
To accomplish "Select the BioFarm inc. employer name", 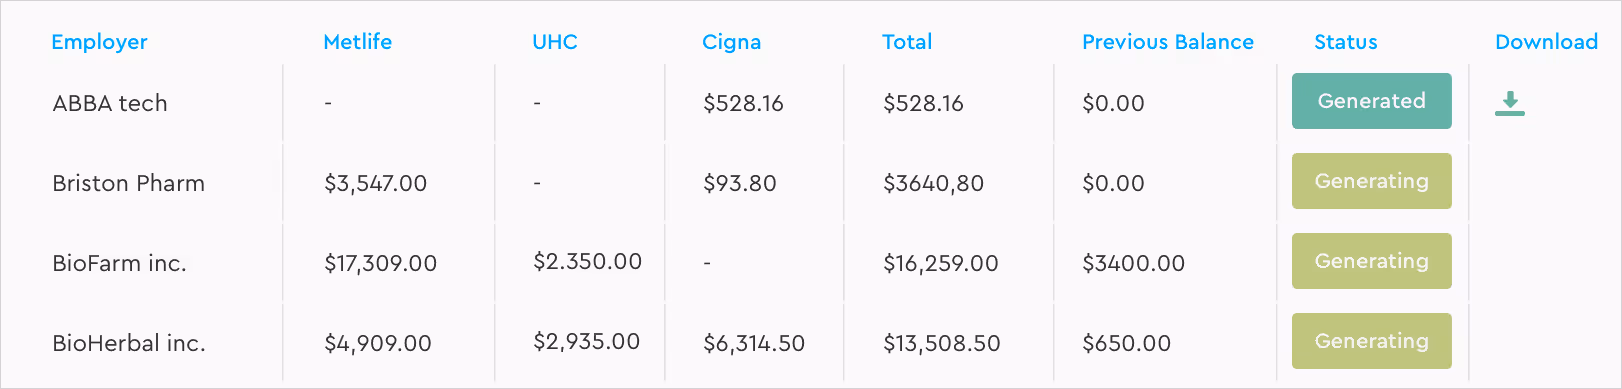I will [x=119, y=263].
